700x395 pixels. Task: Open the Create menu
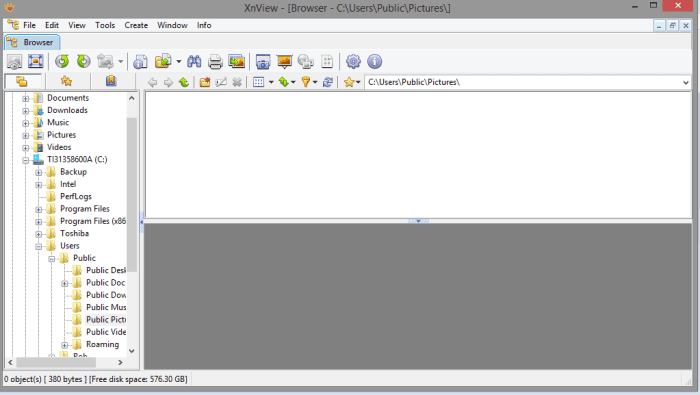[136, 25]
